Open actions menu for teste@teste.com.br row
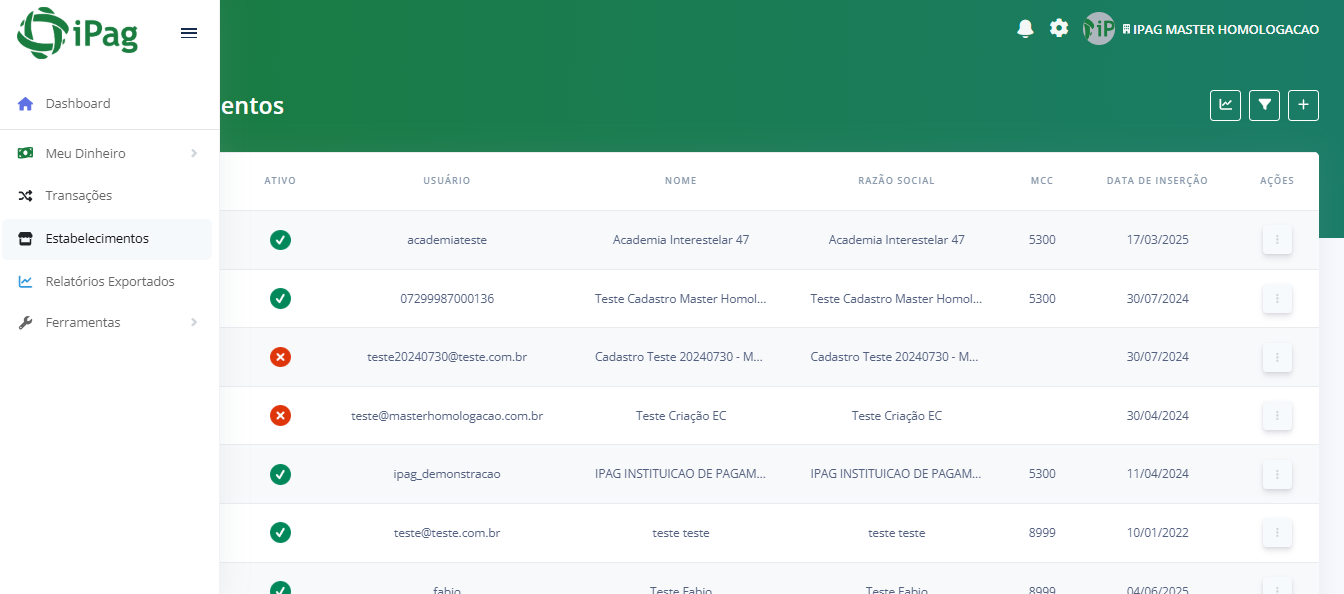Screen dimensions: 1344x594 [1277, 533]
